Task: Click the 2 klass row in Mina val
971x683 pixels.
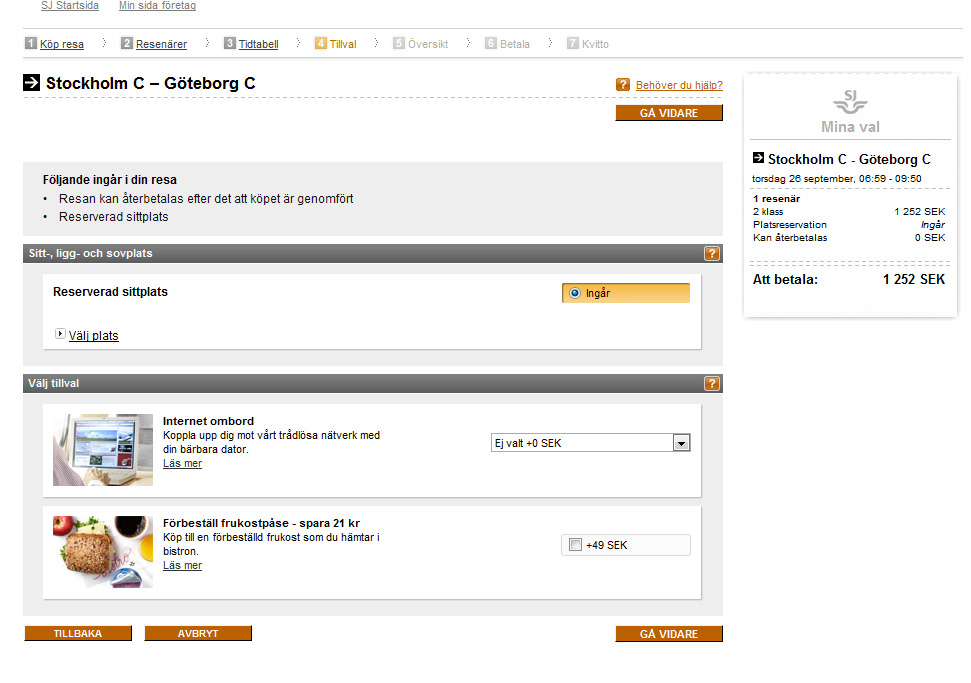Action: (849, 212)
